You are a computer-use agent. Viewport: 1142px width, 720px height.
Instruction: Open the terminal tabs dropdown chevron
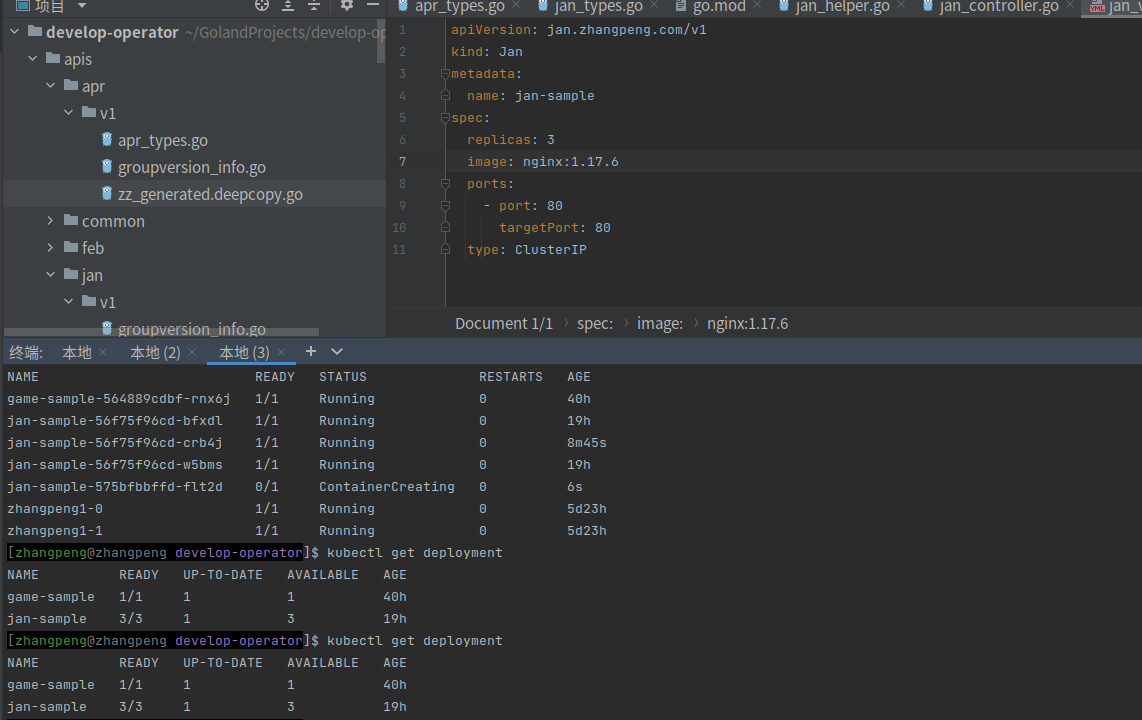[x=337, y=351]
